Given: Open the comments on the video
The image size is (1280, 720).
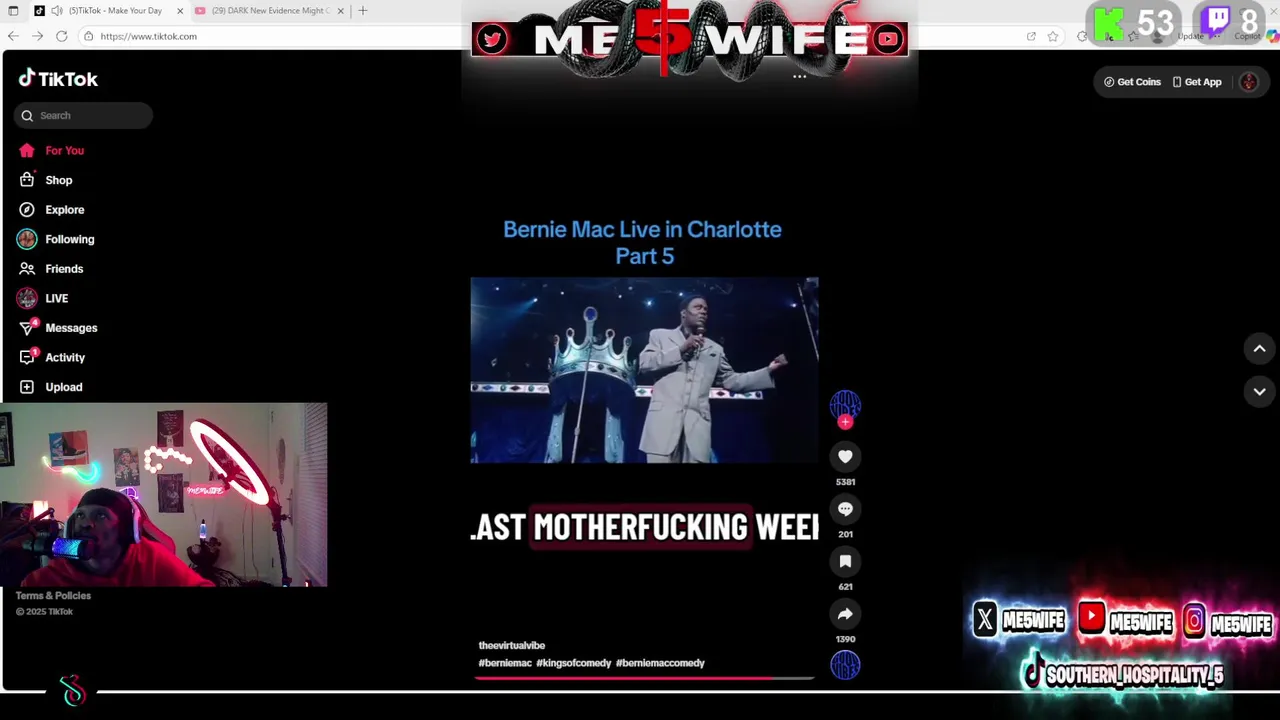Looking at the screenshot, I should 845,509.
